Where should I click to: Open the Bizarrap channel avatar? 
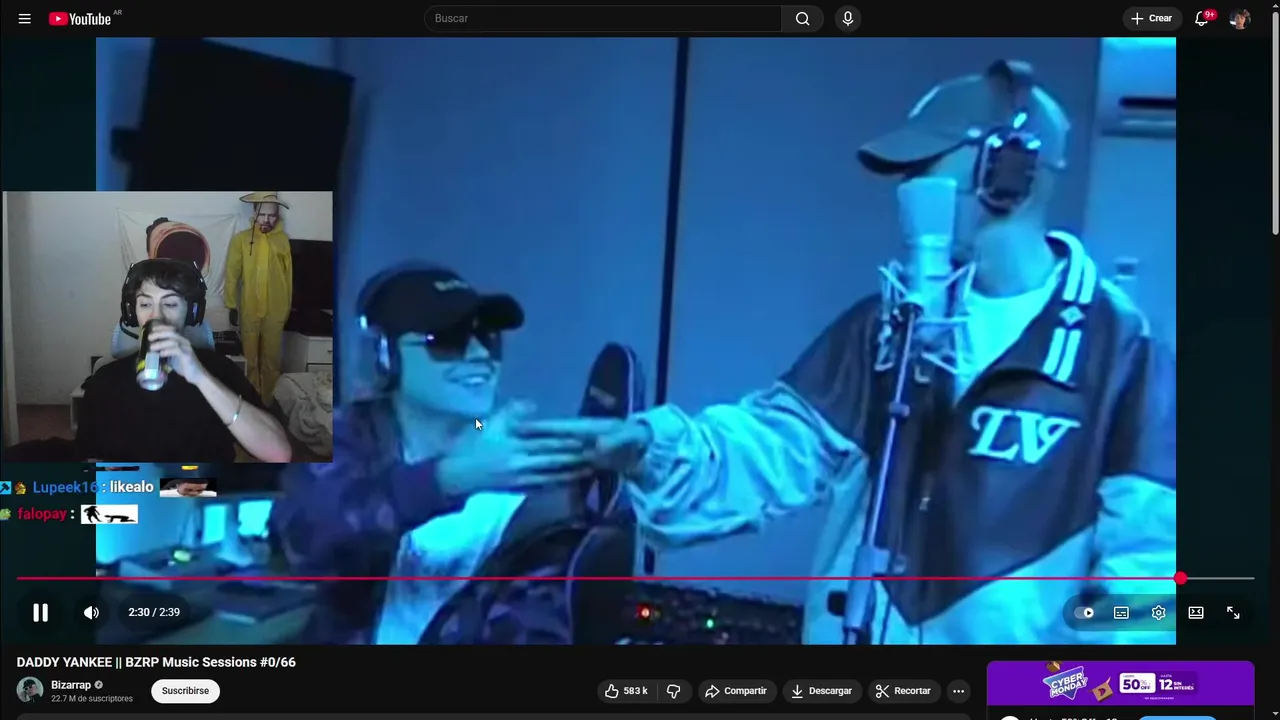click(30, 690)
